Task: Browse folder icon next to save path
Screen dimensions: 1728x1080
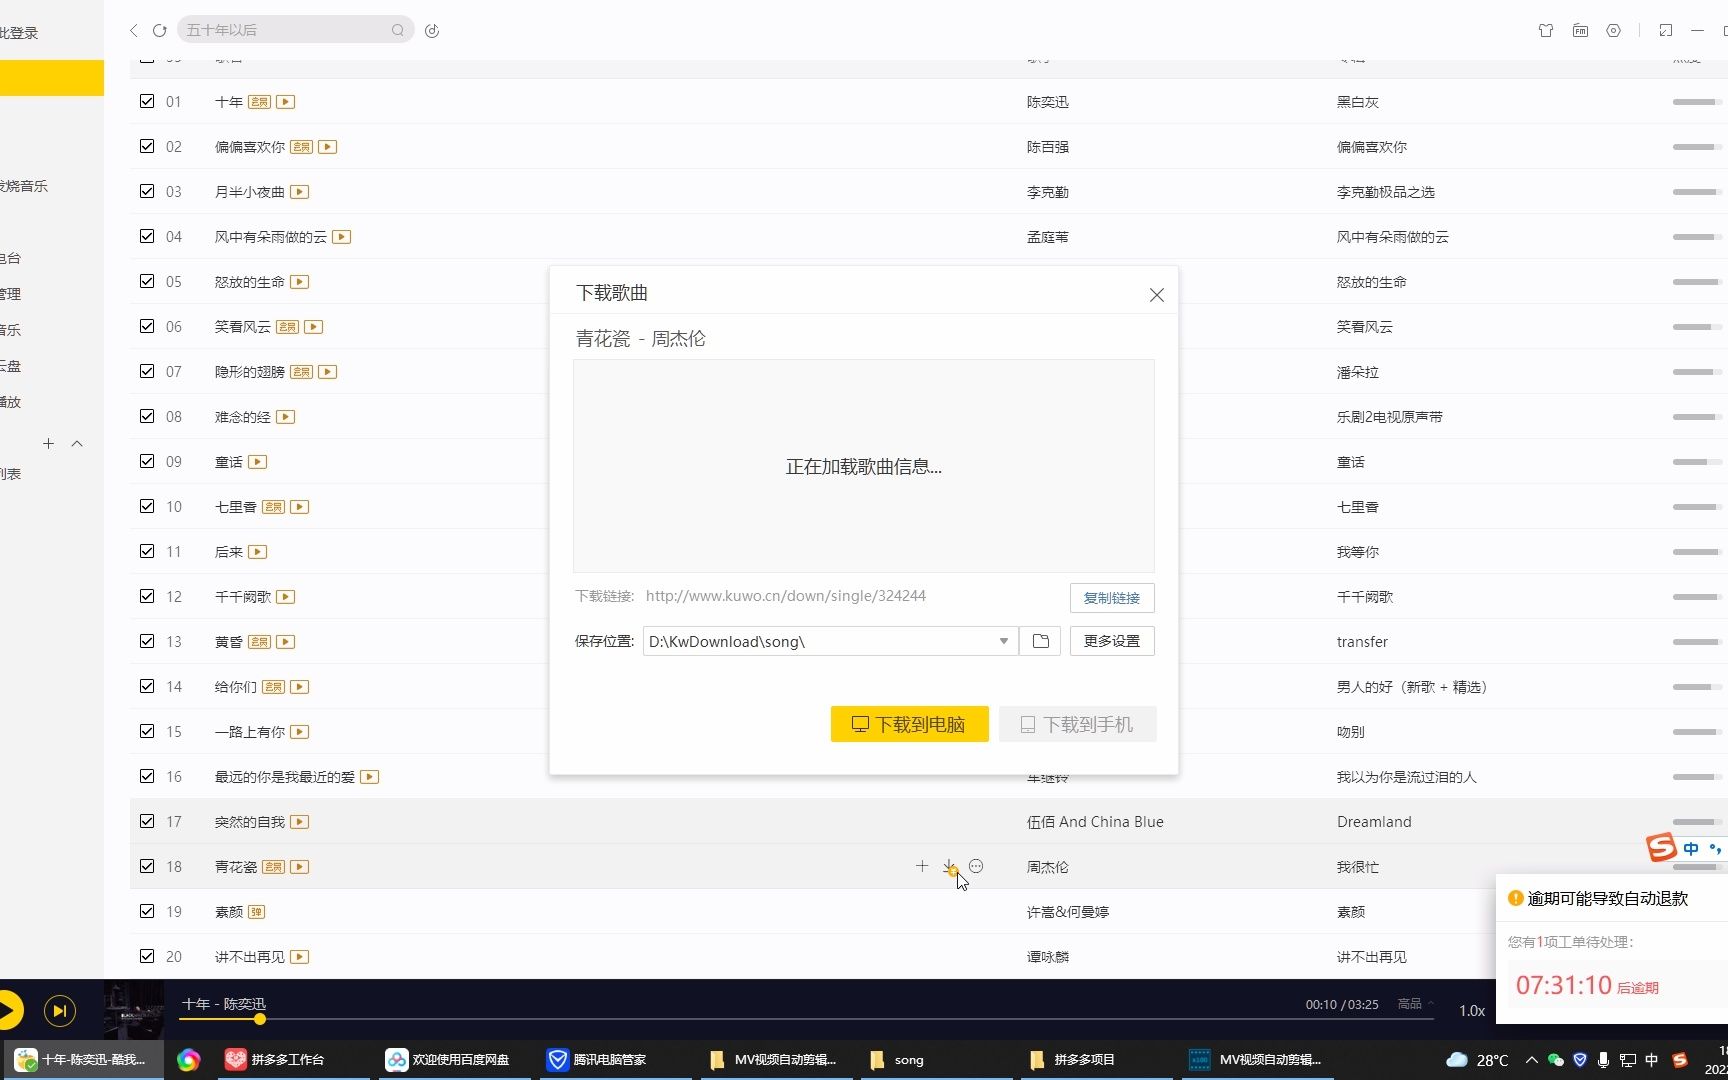Action: pyautogui.click(x=1040, y=641)
